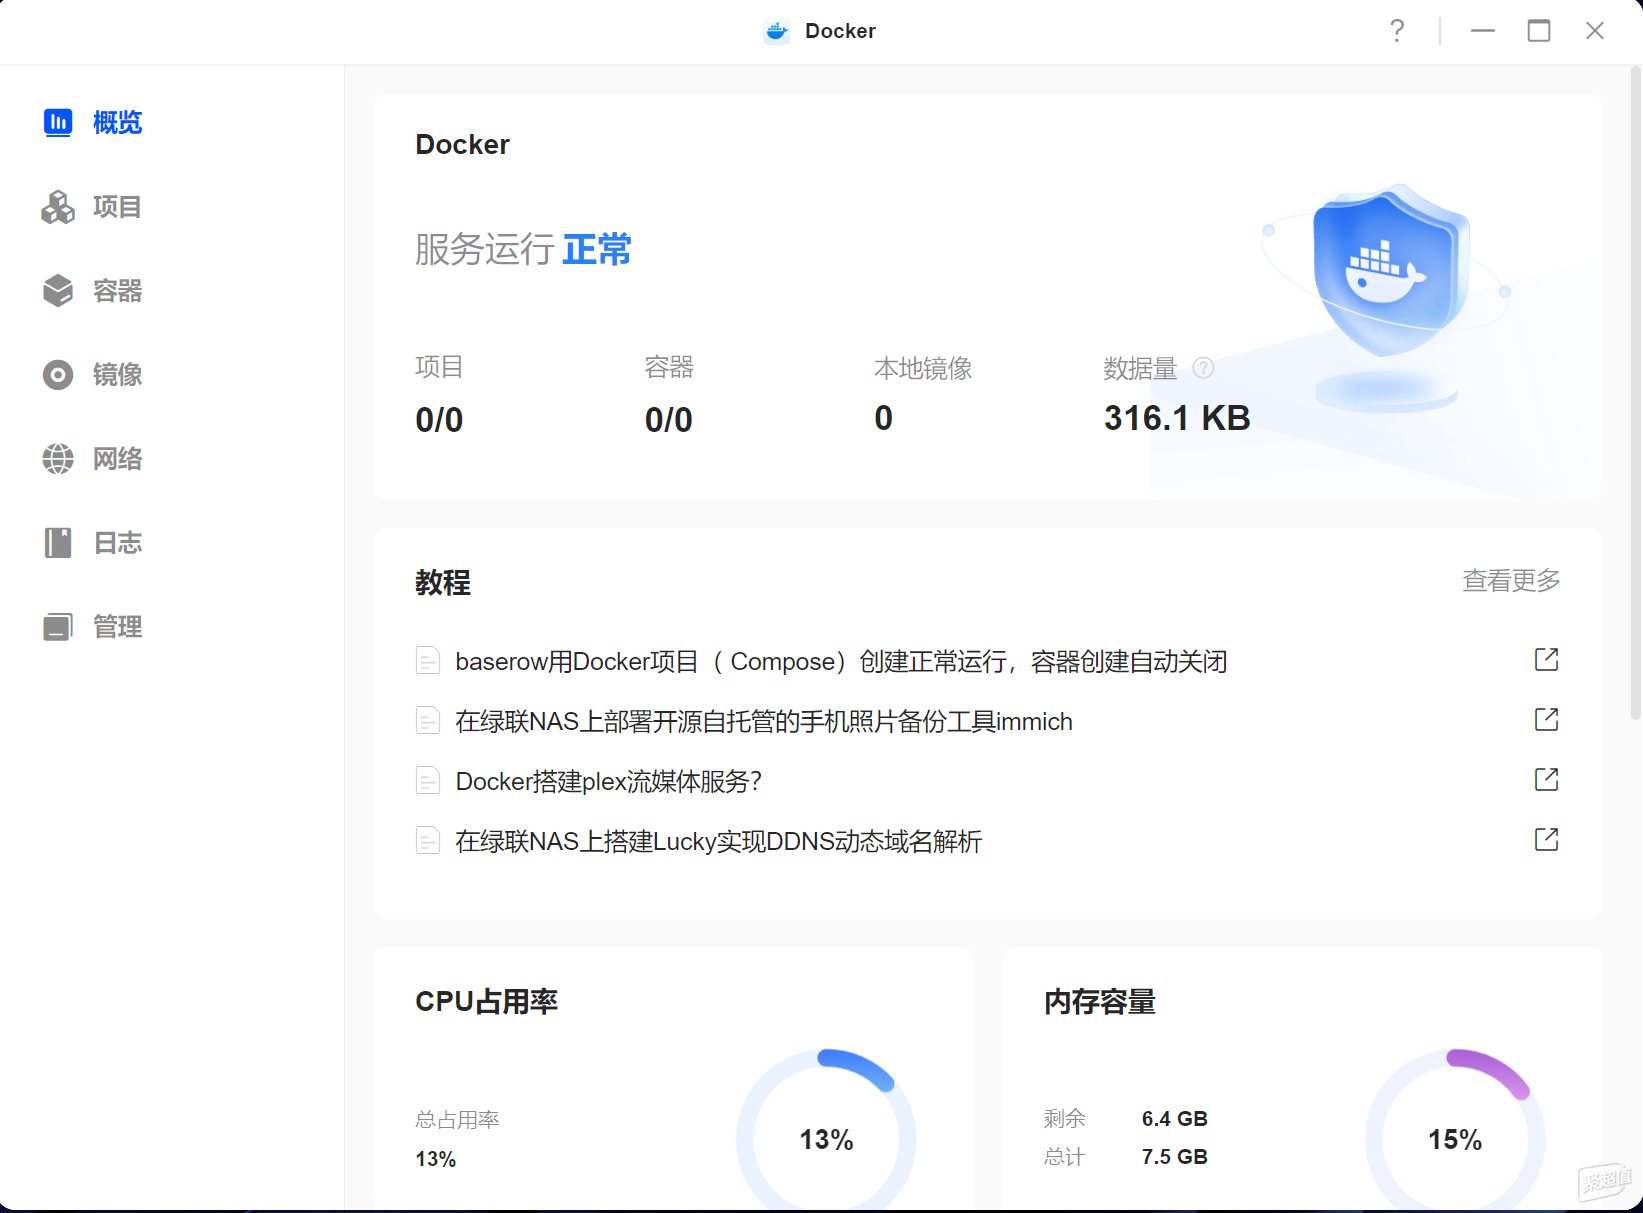Switch to the 项目 section
The width and height of the screenshot is (1643, 1213).
pyautogui.click(x=118, y=207)
